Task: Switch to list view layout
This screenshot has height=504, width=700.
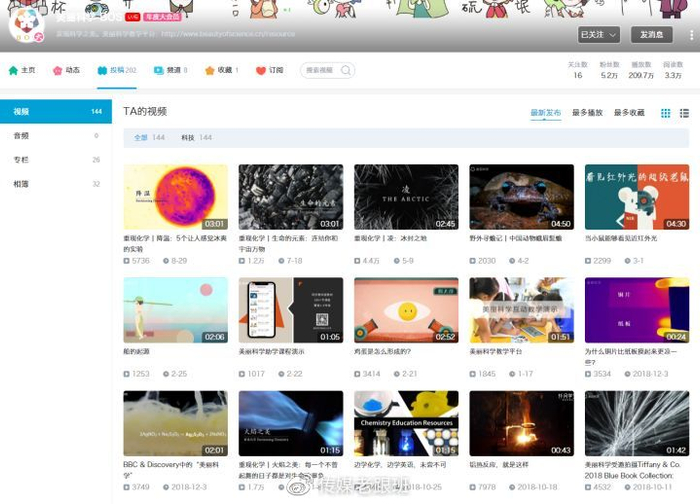Action: [x=684, y=113]
